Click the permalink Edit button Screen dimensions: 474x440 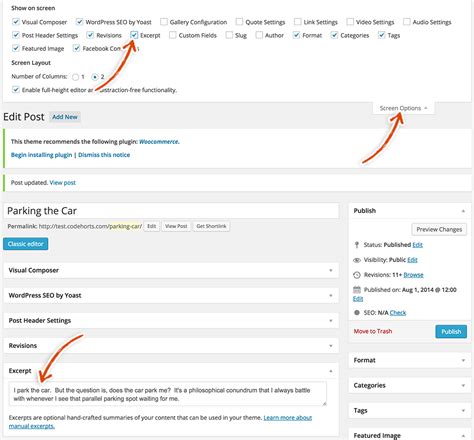[152, 226]
